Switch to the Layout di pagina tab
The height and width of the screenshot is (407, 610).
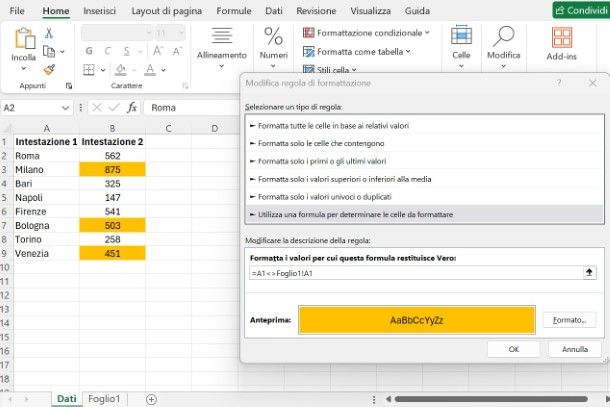[x=167, y=11]
